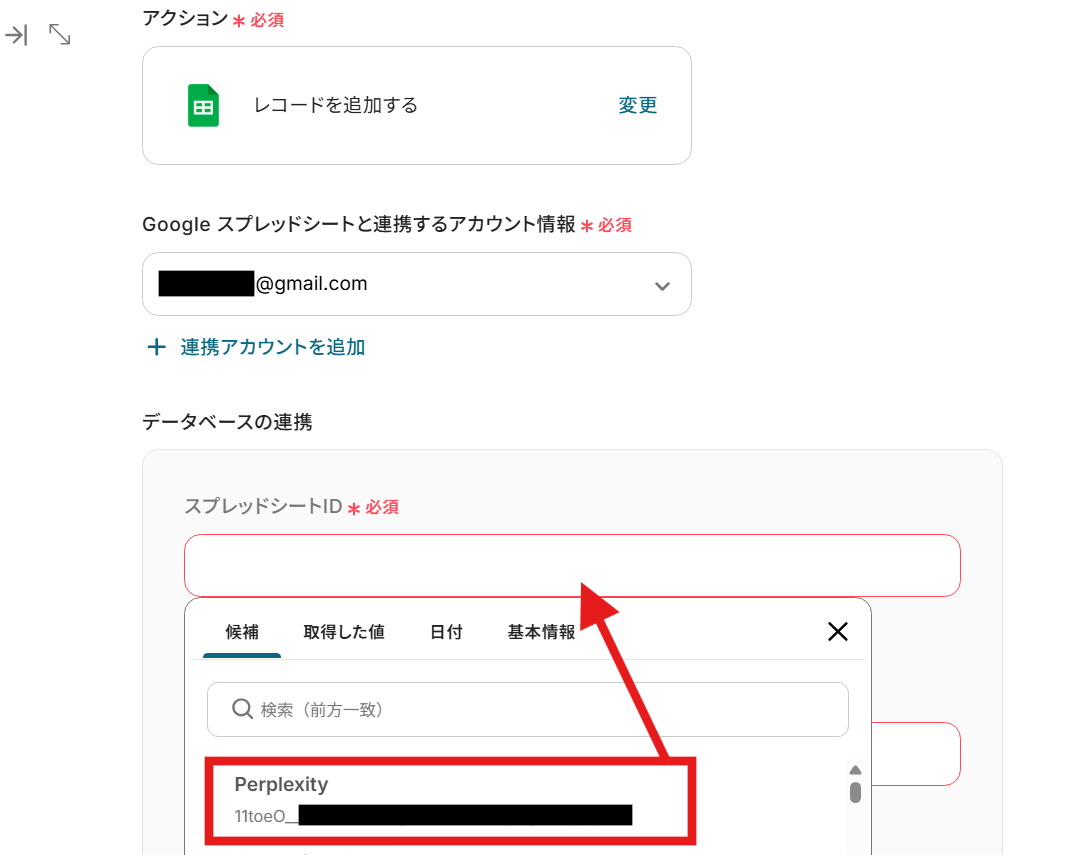The height and width of the screenshot is (855, 1089).
Task: Click the Google スプレッドシートと連携するアカウント情報 label
Action: [x=358, y=224]
